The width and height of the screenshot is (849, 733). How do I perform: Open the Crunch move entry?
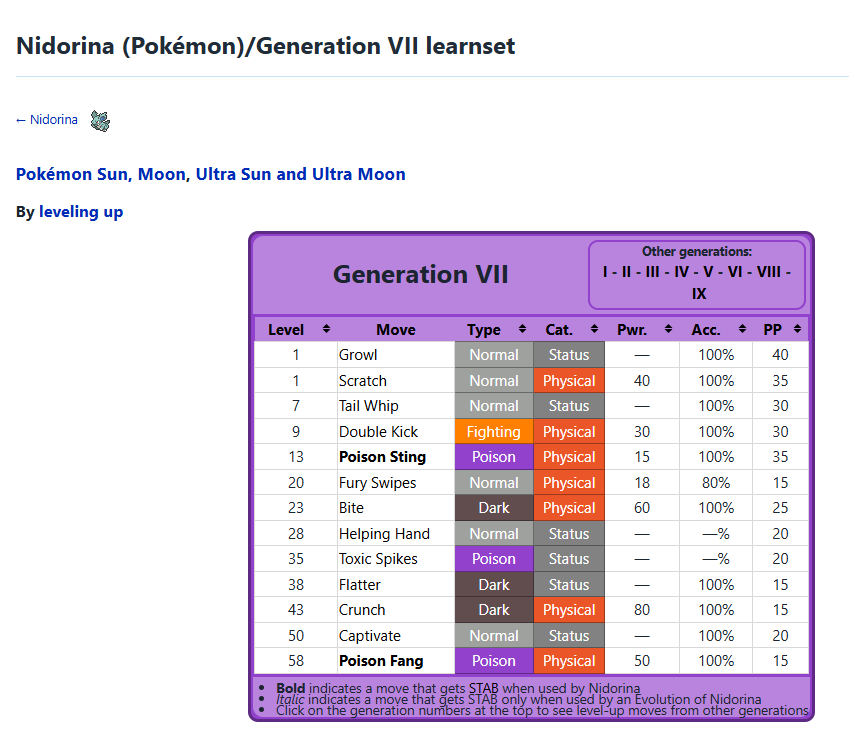click(x=362, y=610)
